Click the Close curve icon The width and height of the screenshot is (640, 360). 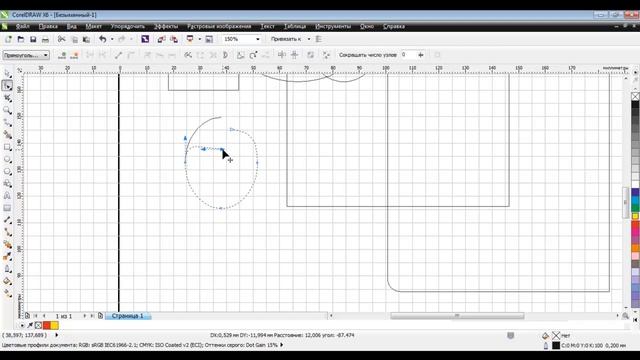pyautogui.click(x=225, y=55)
